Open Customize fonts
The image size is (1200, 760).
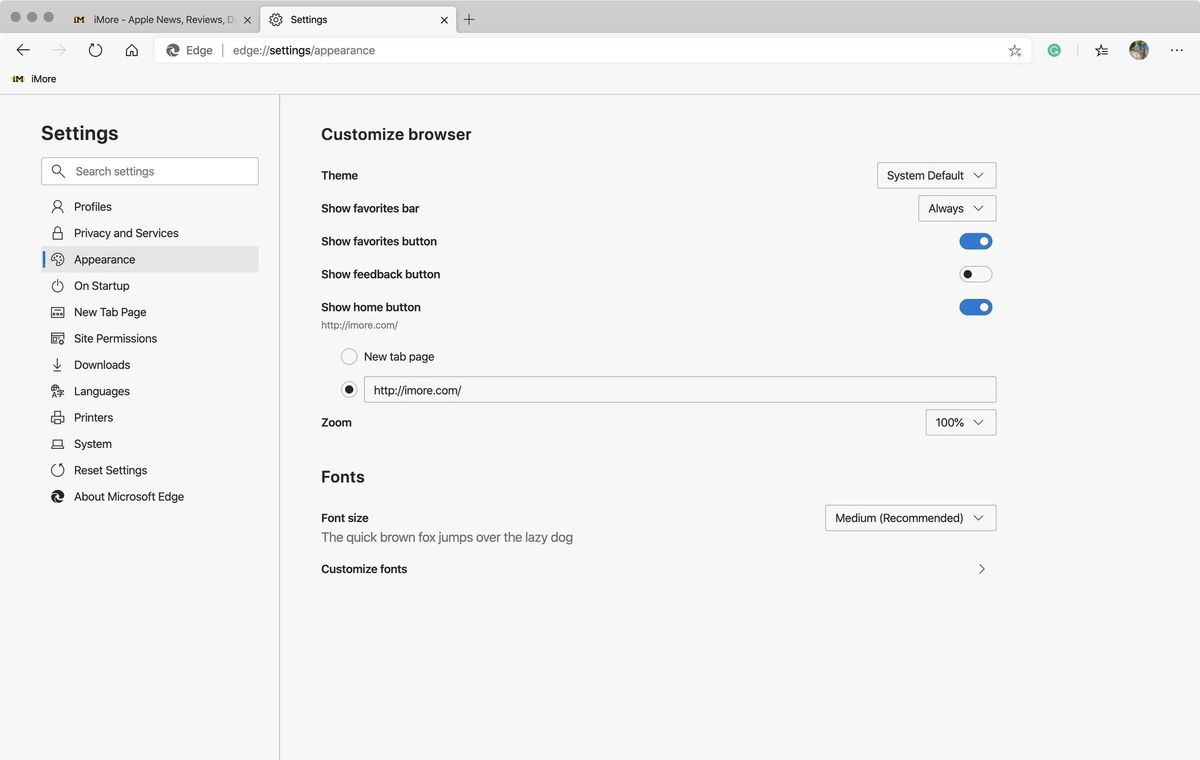(x=650, y=568)
